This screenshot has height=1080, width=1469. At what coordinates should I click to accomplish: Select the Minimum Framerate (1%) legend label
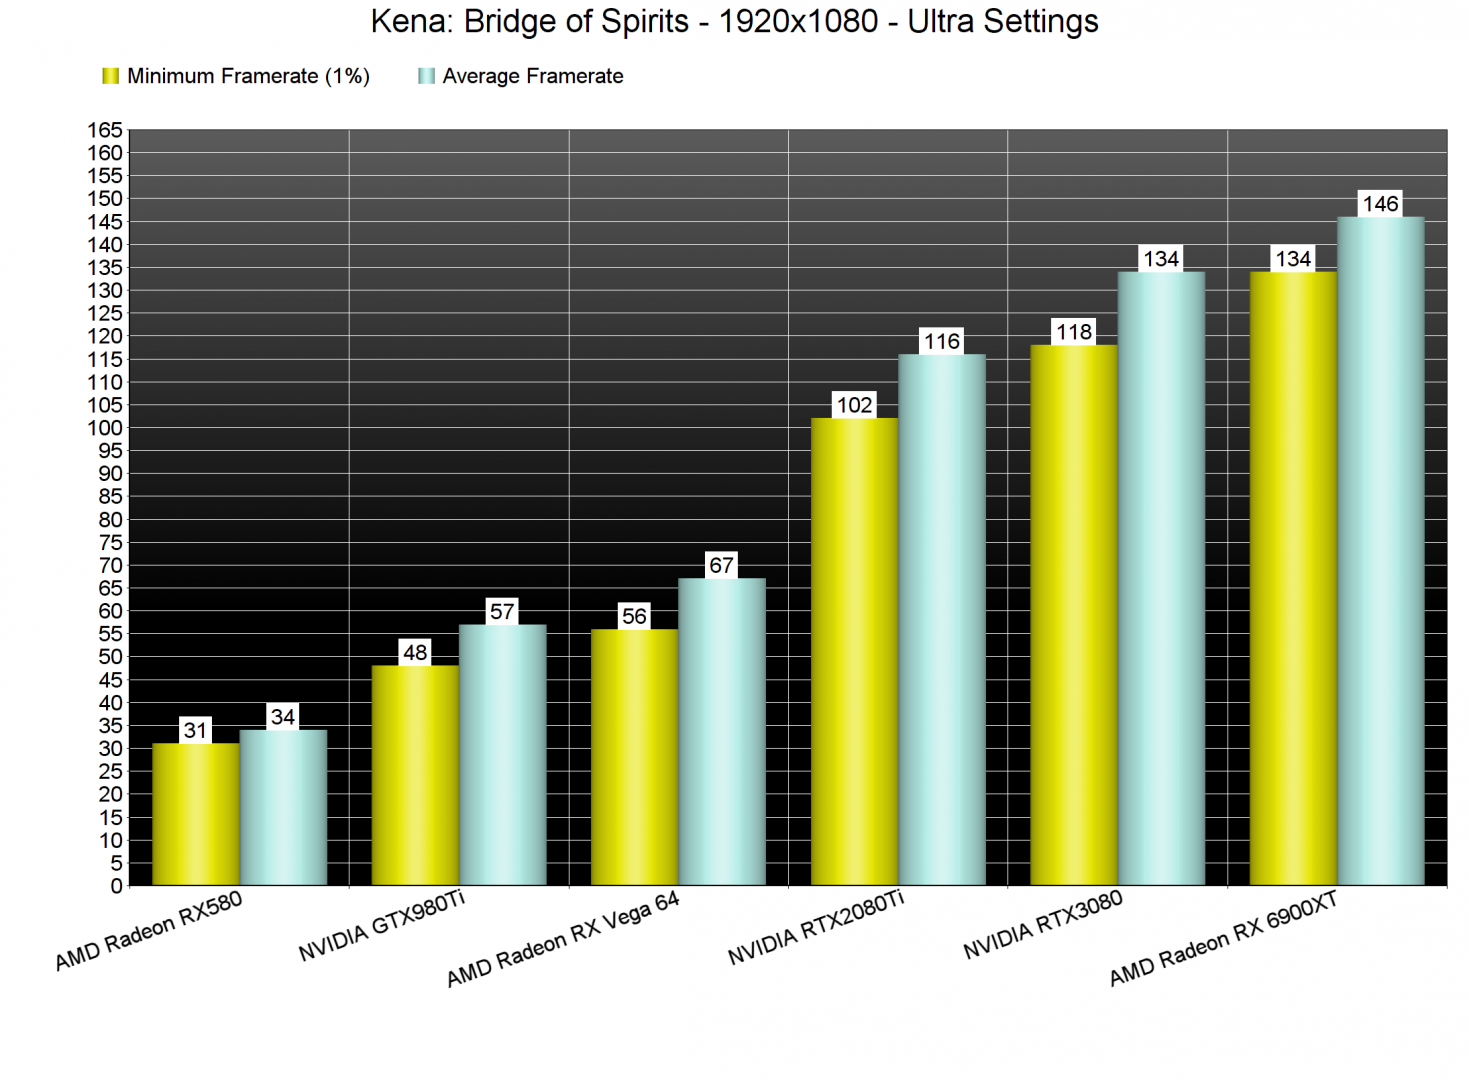pyautogui.click(x=248, y=76)
